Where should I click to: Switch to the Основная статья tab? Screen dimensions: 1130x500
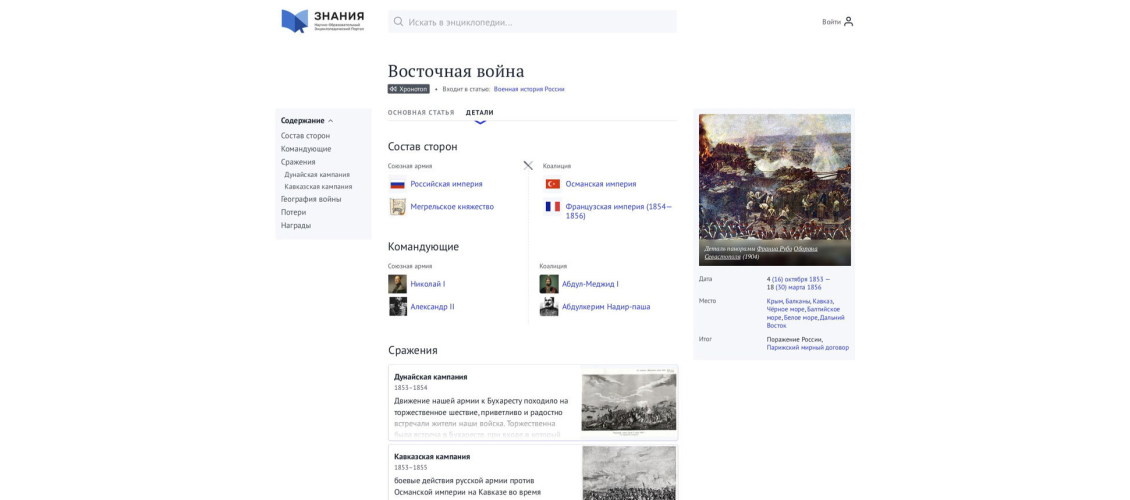point(421,112)
